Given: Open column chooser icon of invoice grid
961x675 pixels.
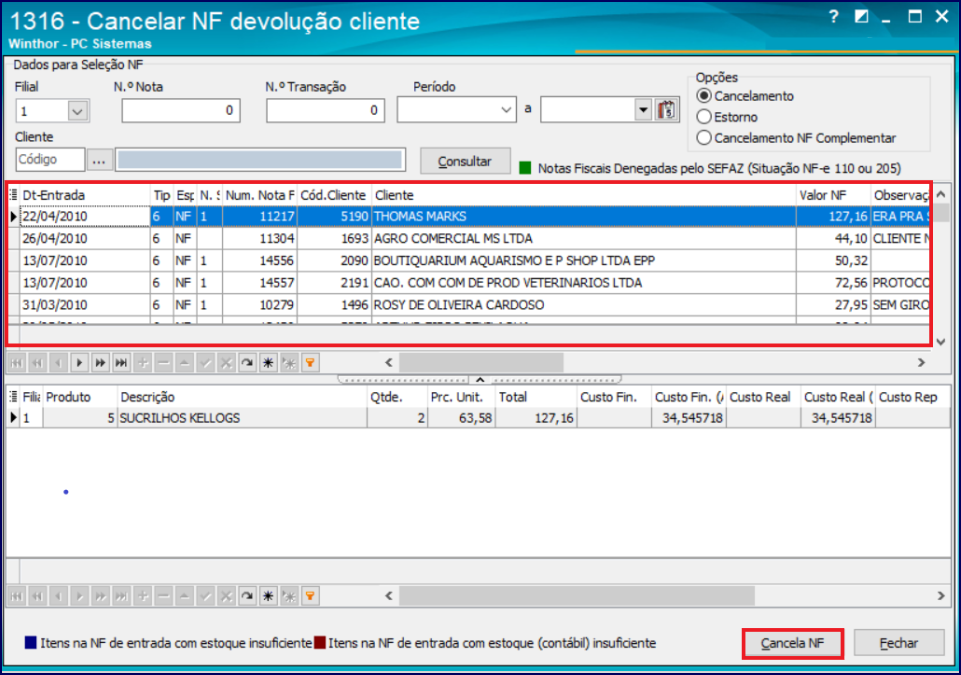Looking at the screenshot, I should point(13,195).
